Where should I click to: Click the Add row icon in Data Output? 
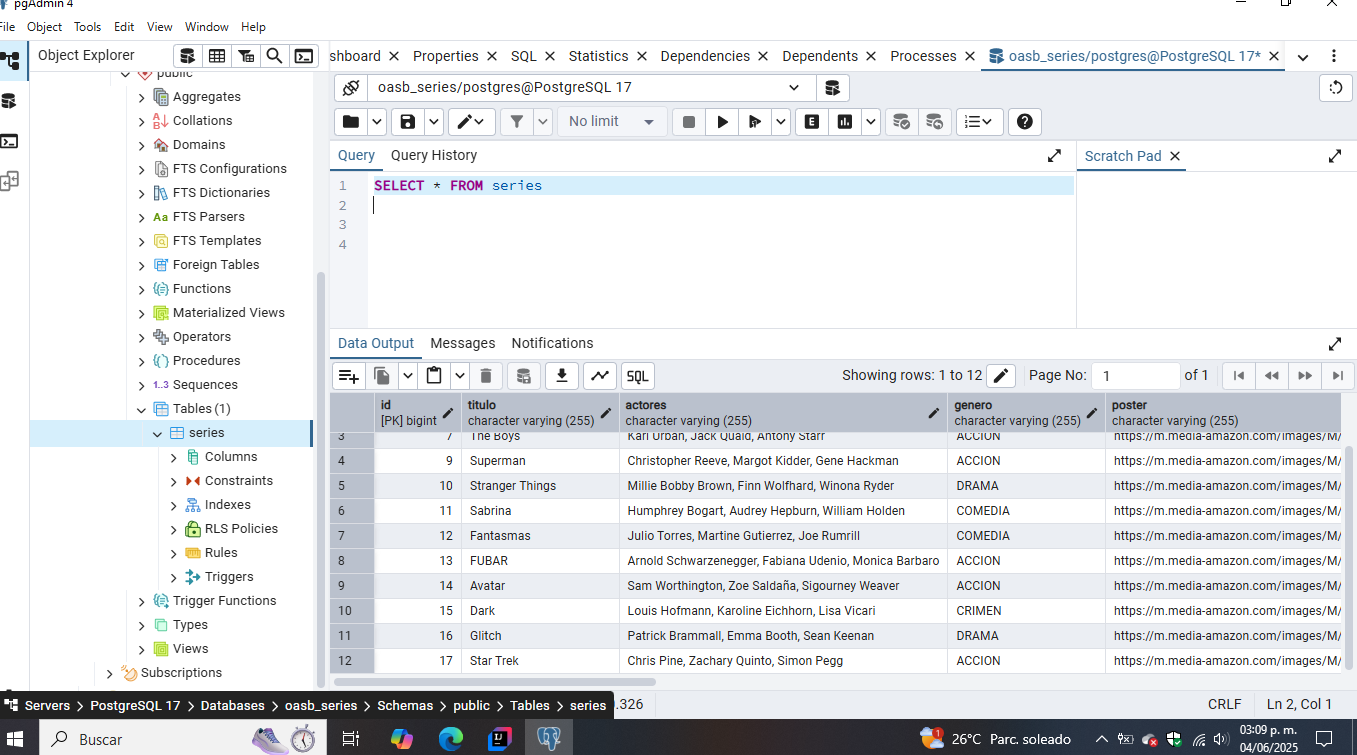[348, 376]
